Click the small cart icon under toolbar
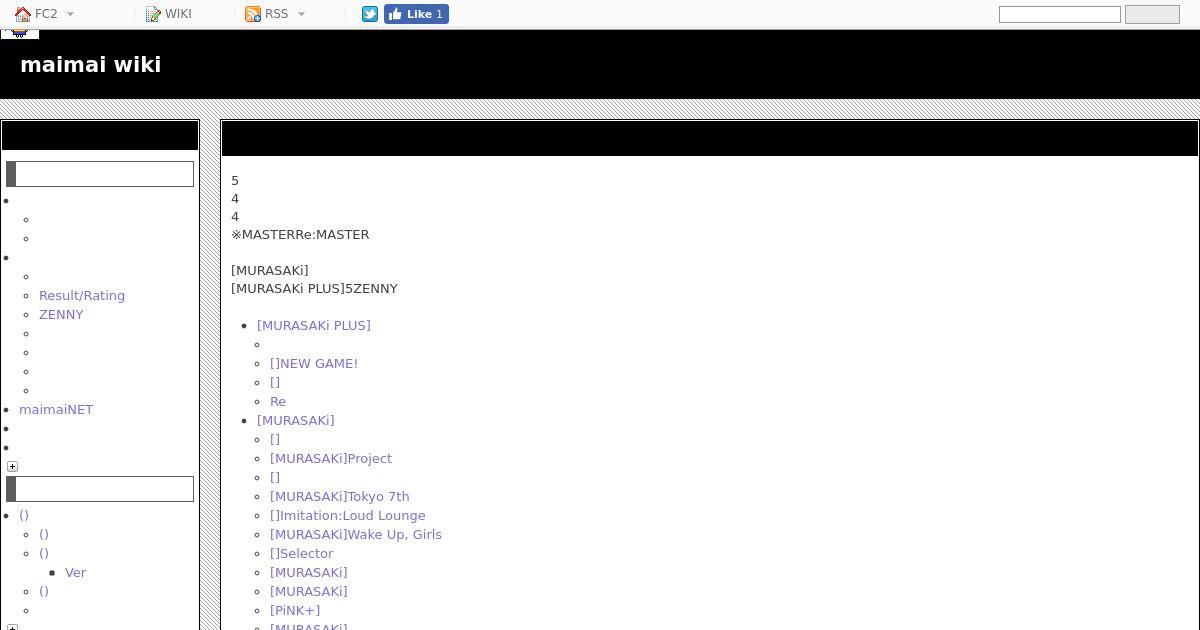The width and height of the screenshot is (1200, 630). (x=19, y=34)
